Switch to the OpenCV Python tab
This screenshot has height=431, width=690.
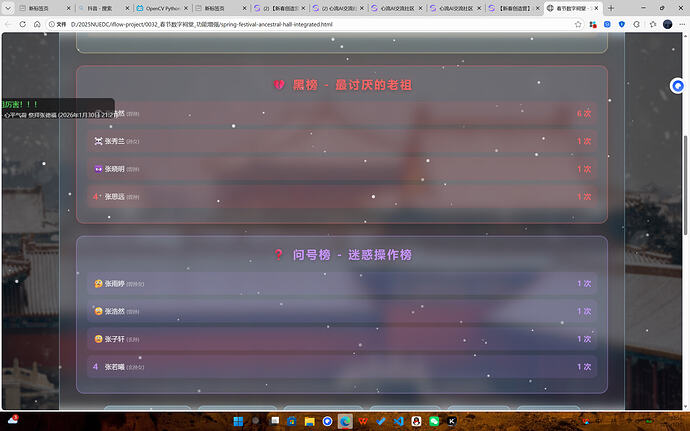pyautogui.click(x=157, y=7)
